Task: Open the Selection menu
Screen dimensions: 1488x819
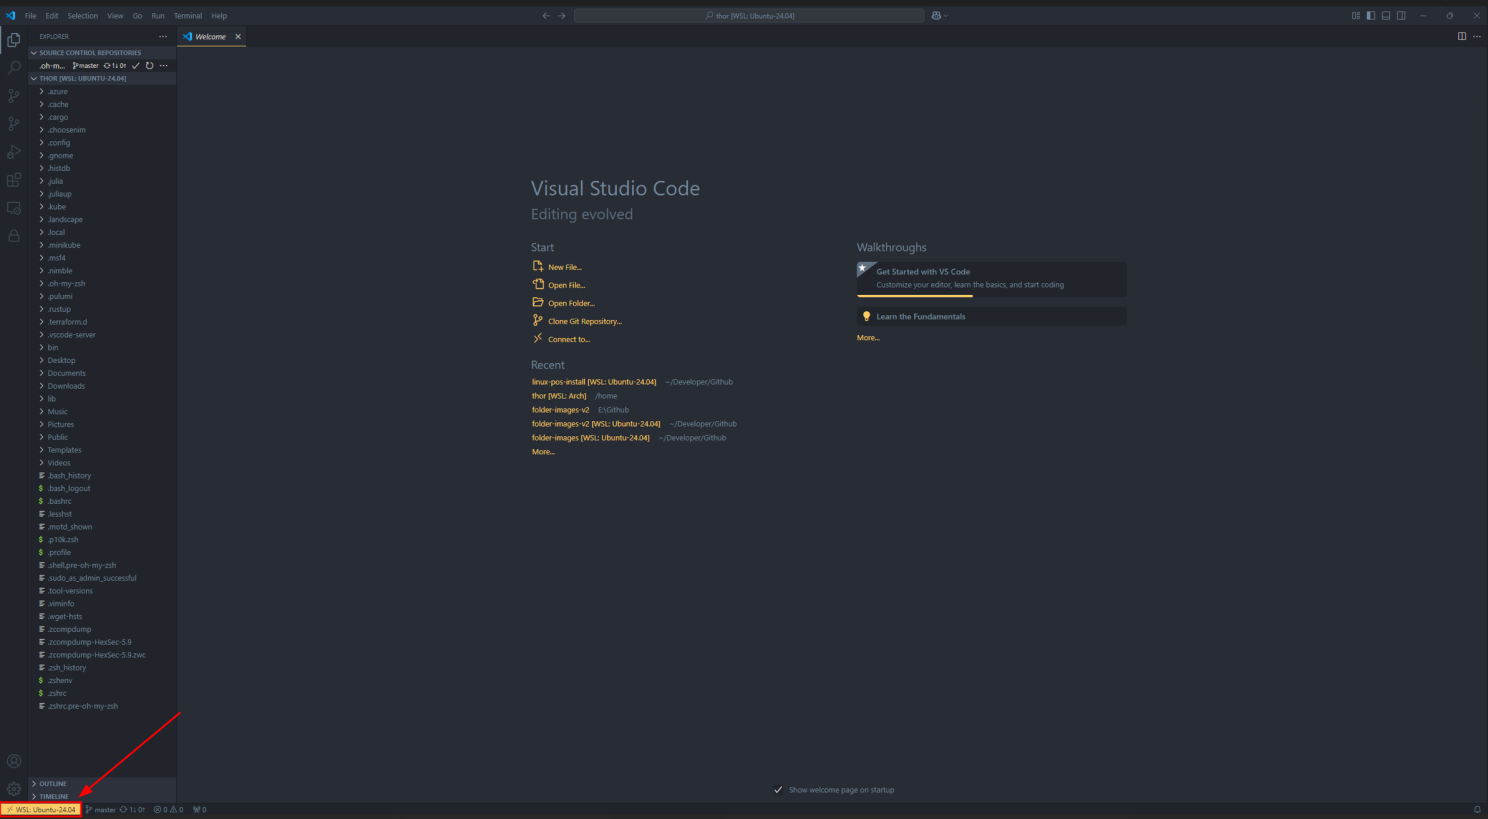Action: tap(83, 16)
